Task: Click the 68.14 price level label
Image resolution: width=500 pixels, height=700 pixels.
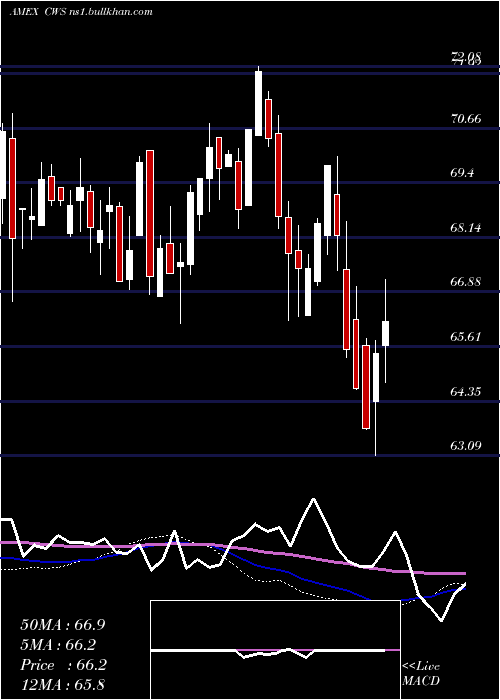Action: (x=466, y=228)
